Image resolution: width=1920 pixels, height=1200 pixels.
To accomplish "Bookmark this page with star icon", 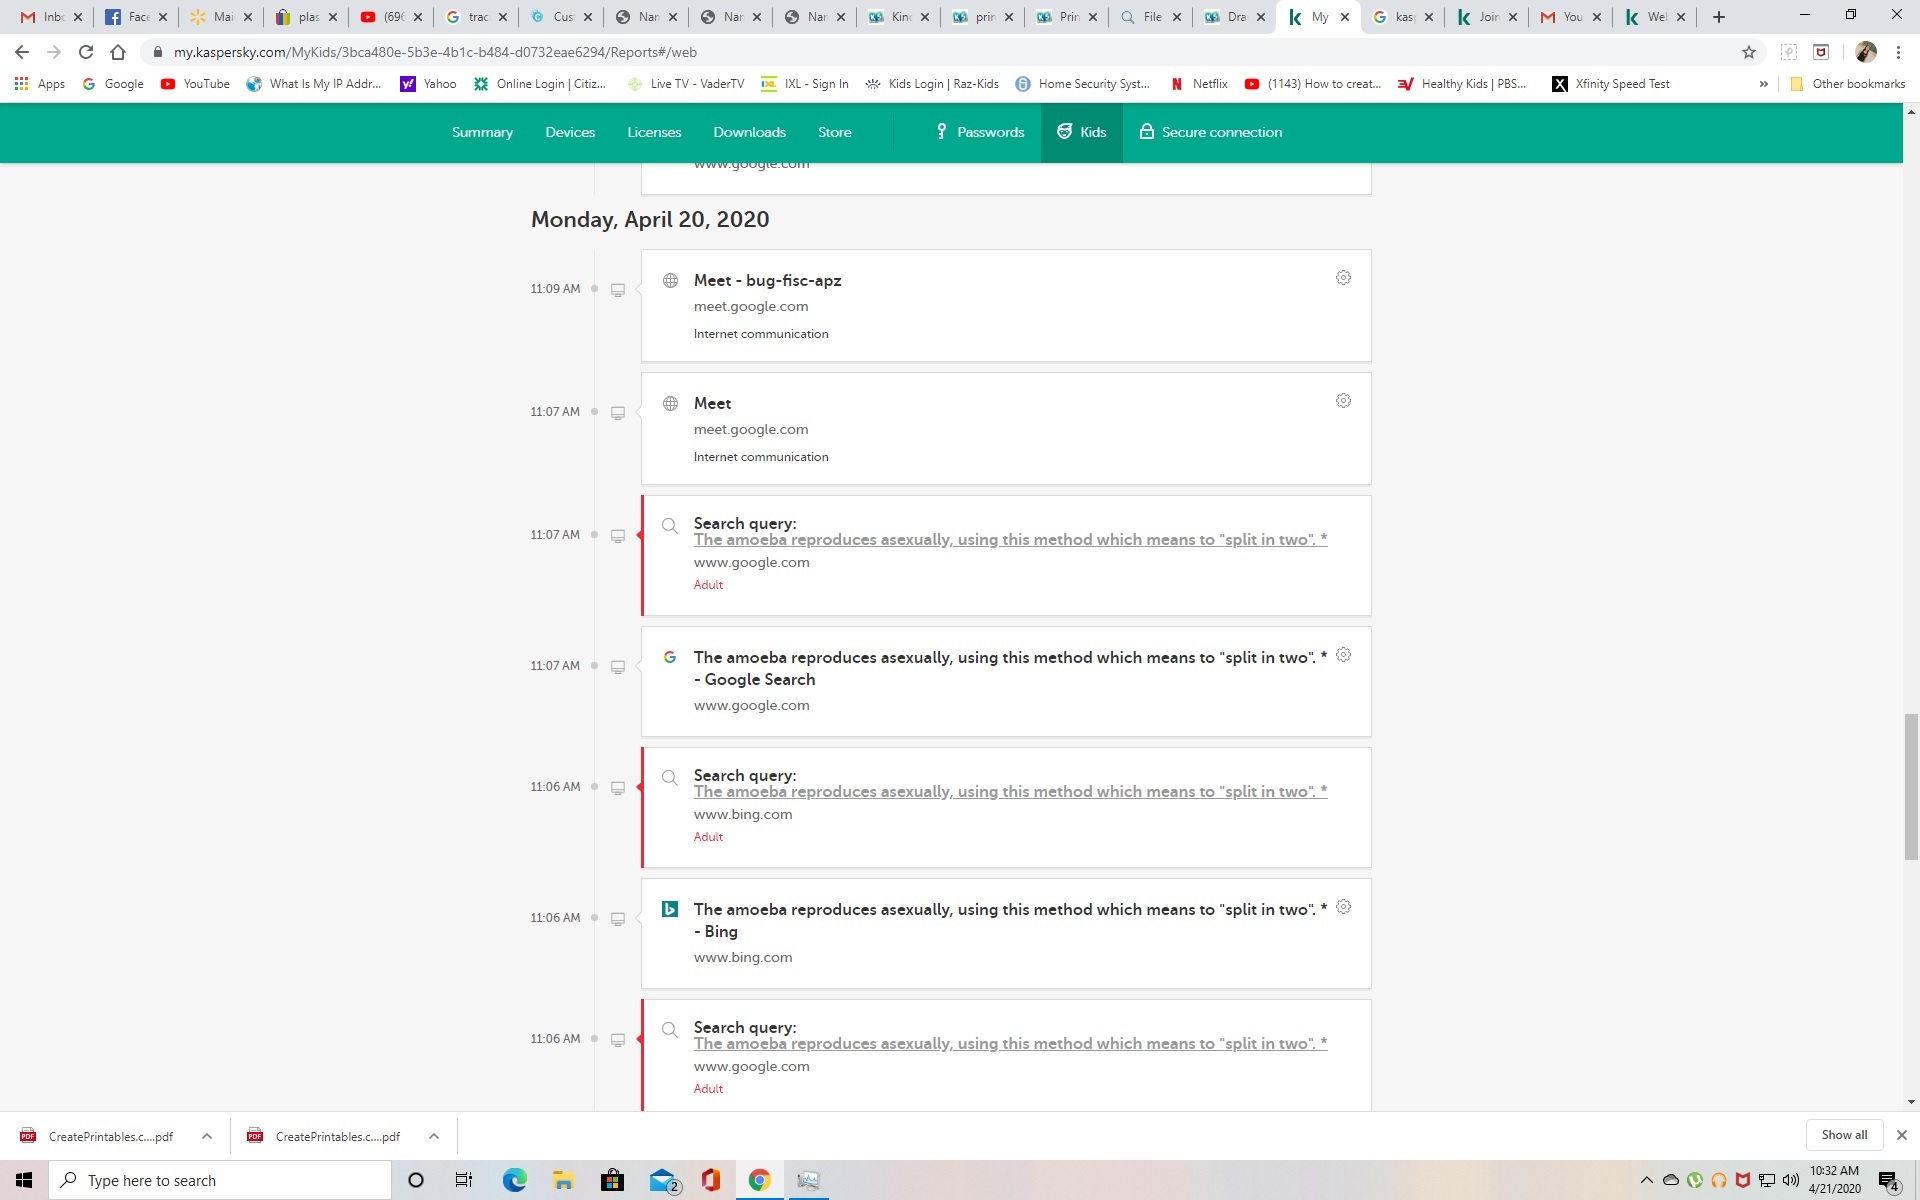I will click(1748, 52).
